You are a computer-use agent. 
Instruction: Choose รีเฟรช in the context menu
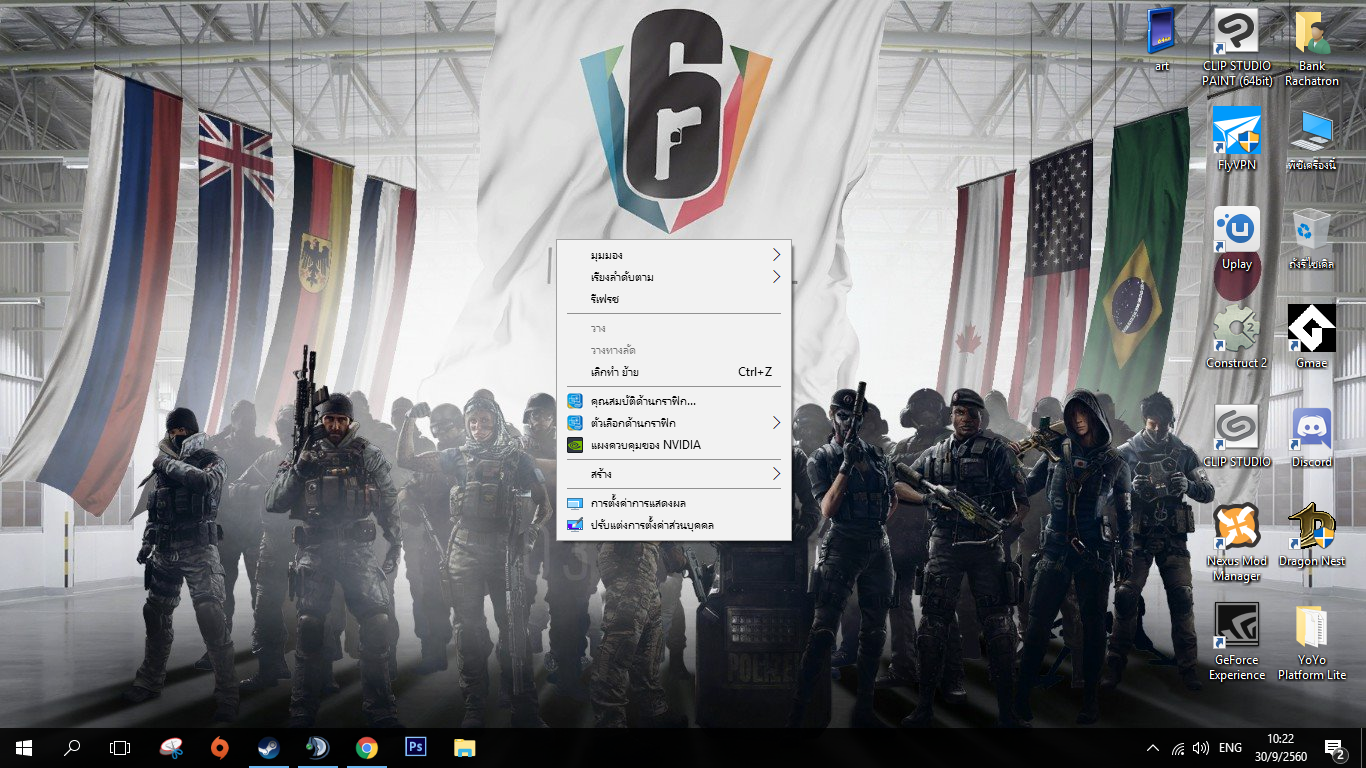pyautogui.click(x=673, y=299)
